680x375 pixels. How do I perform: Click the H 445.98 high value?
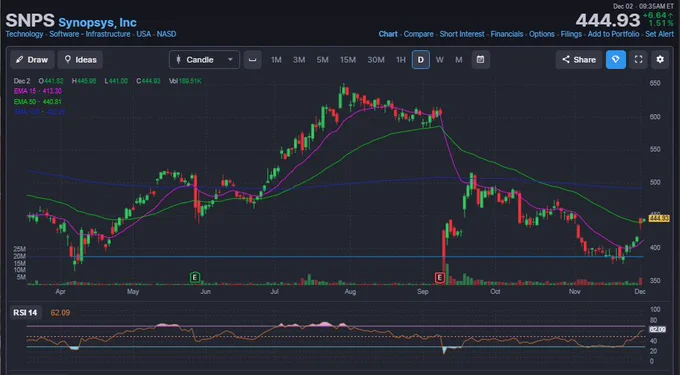coord(84,81)
